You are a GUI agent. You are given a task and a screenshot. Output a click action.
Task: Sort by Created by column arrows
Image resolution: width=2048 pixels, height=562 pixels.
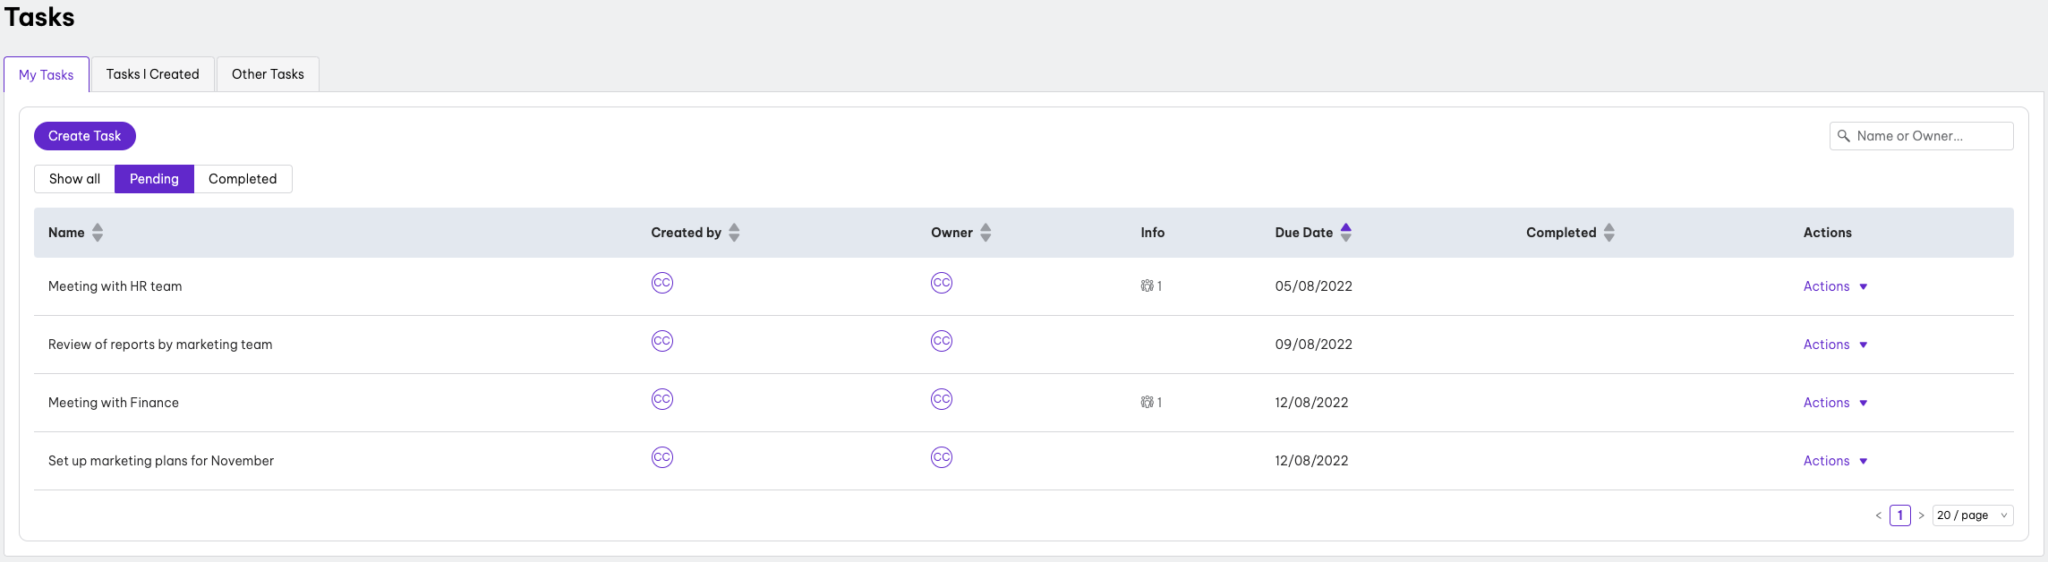tap(734, 232)
